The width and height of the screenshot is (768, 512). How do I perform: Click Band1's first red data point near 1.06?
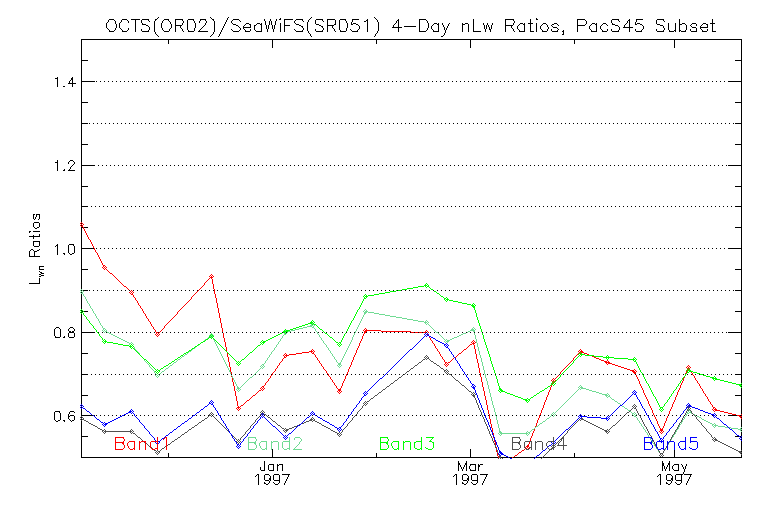[82, 225]
